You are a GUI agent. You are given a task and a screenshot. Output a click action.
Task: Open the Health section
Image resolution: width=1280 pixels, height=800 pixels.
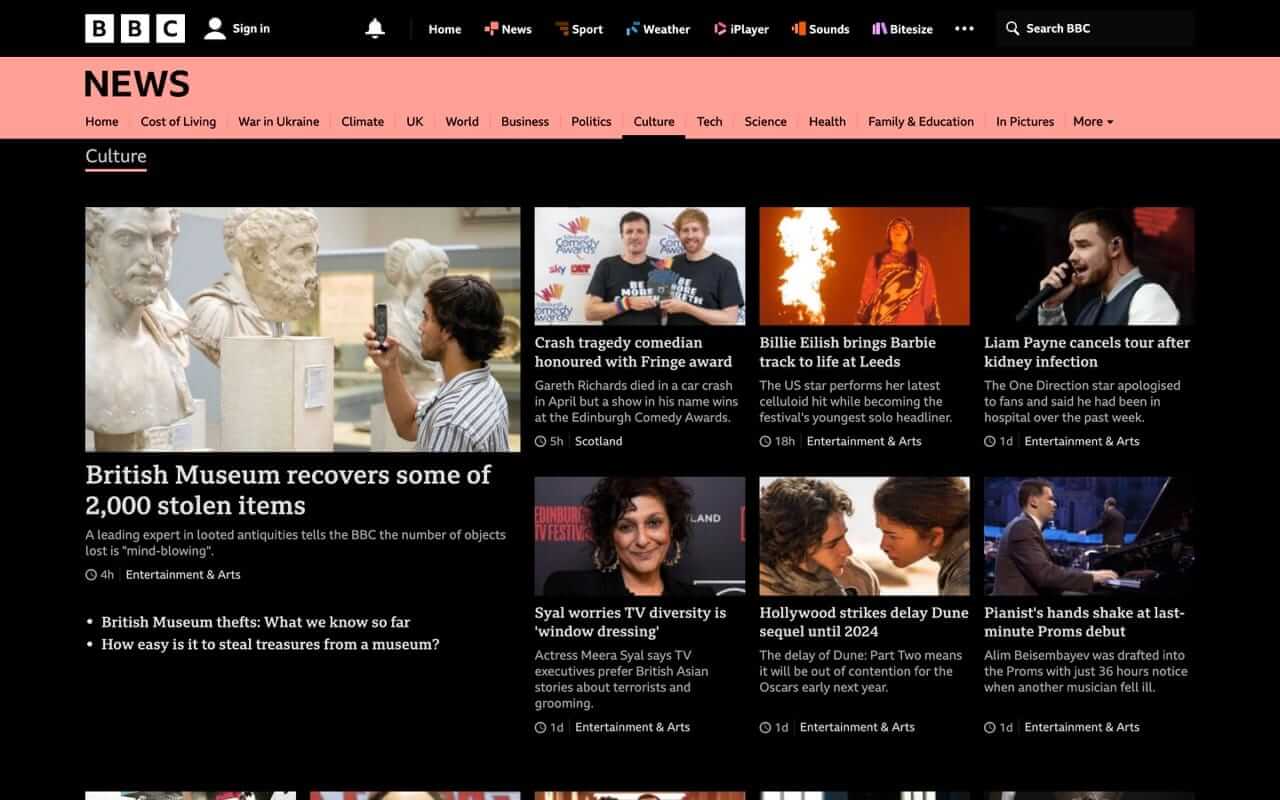click(827, 121)
